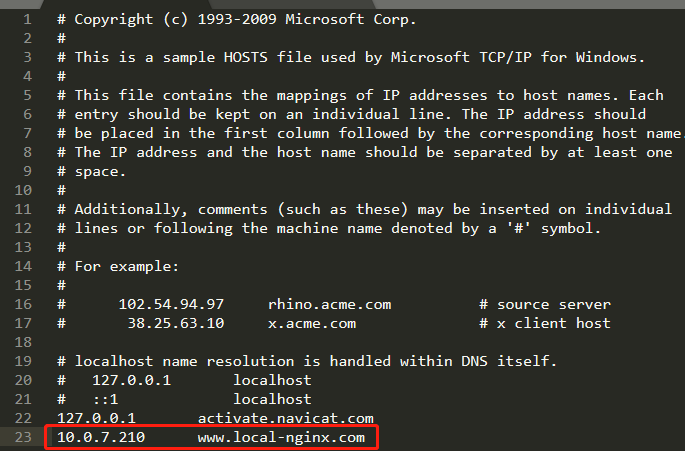
Task: Click on the www.local-nginx.com hostname
Action: point(289,437)
